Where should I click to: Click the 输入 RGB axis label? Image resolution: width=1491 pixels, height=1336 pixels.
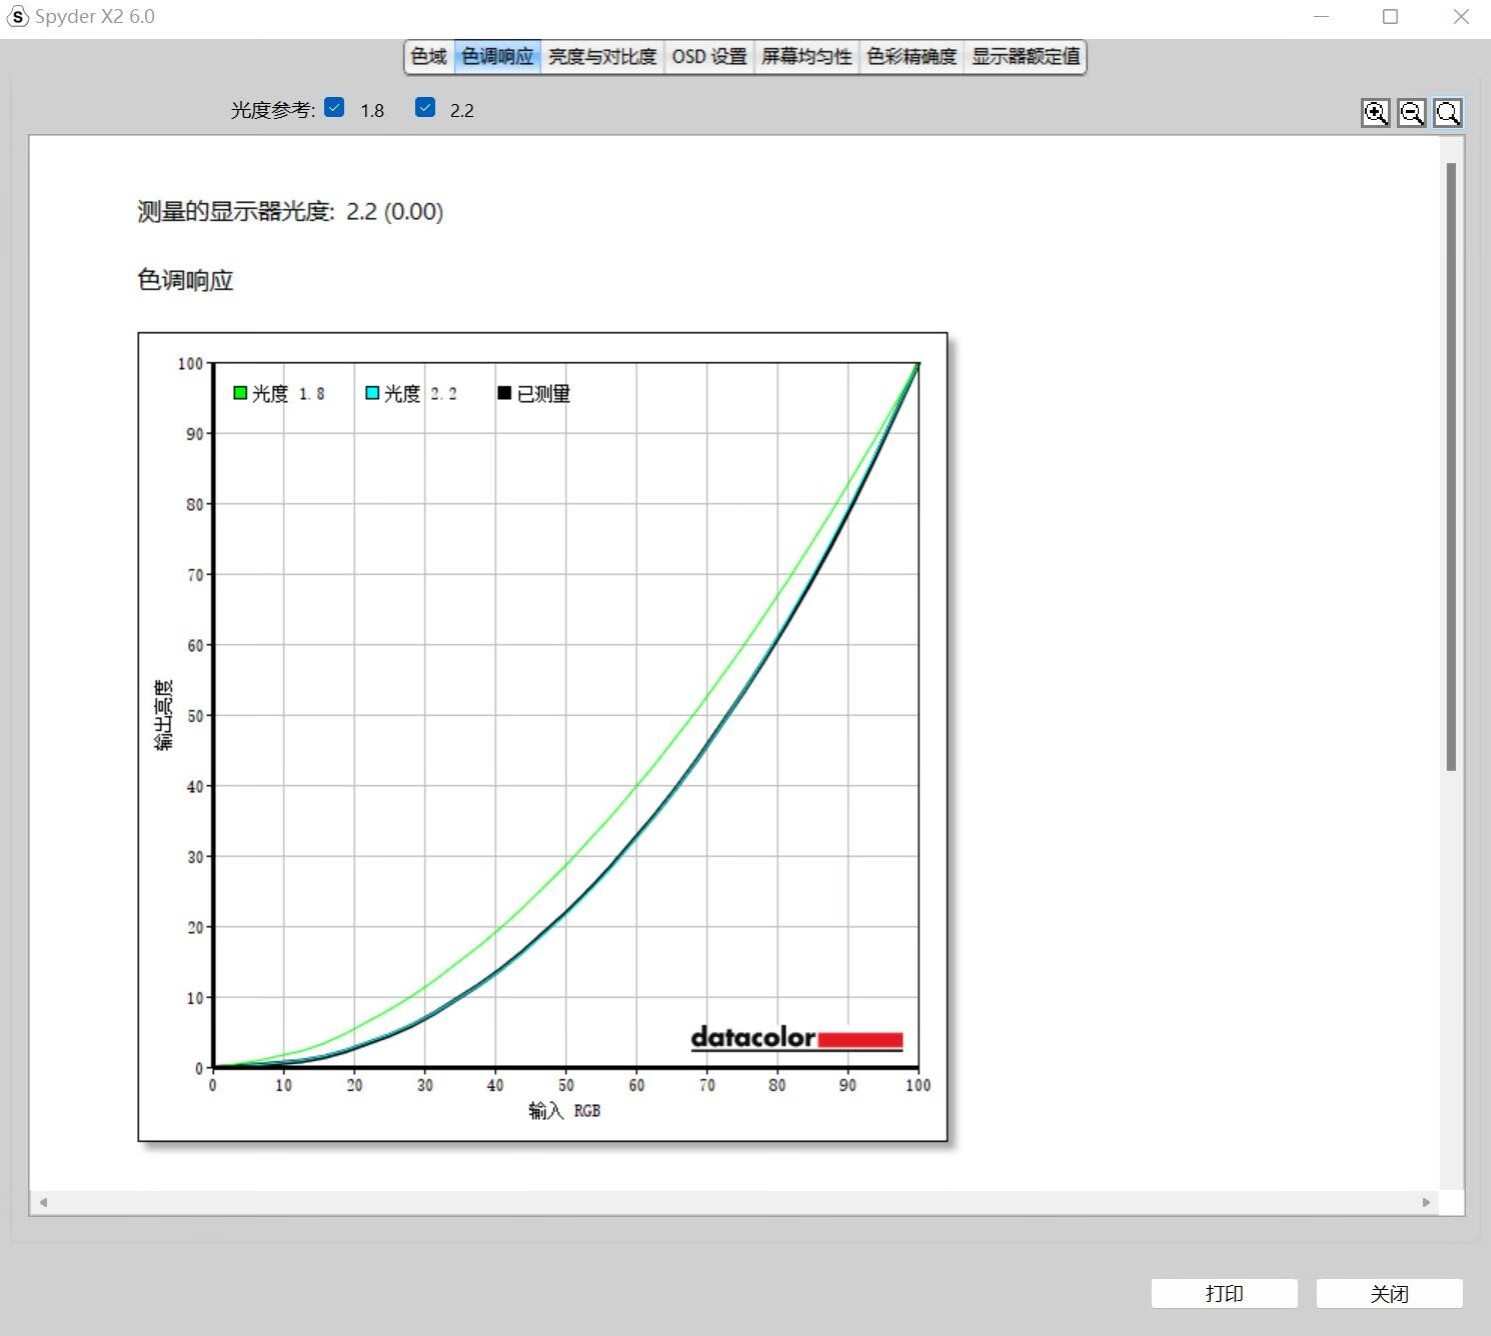coord(564,1110)
